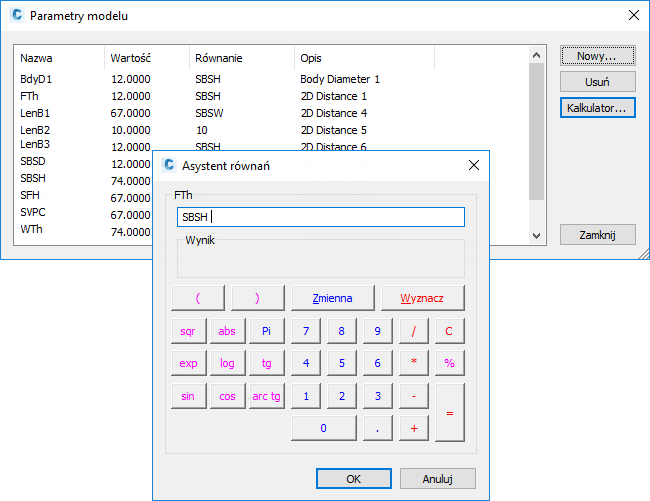Select the BdyD1 parameter row
650x501 pixels.
[x=272, y=79]
